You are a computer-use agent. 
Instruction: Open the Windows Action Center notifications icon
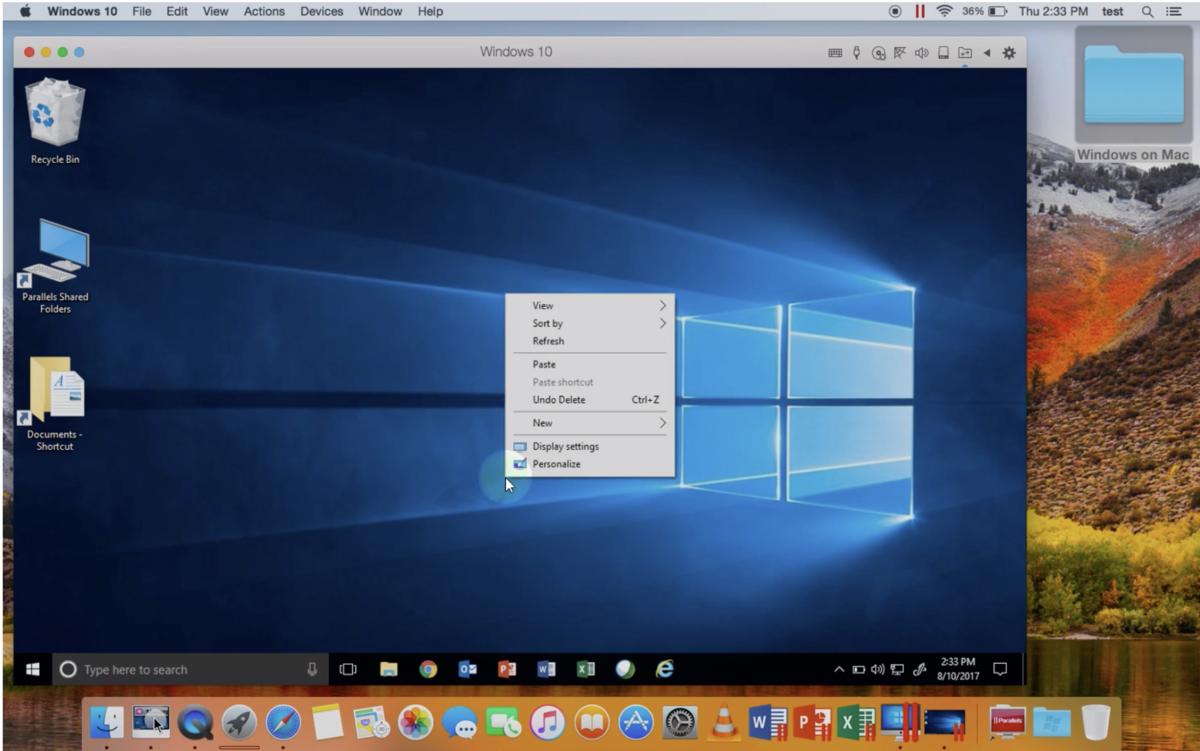[x=999, y=669]
